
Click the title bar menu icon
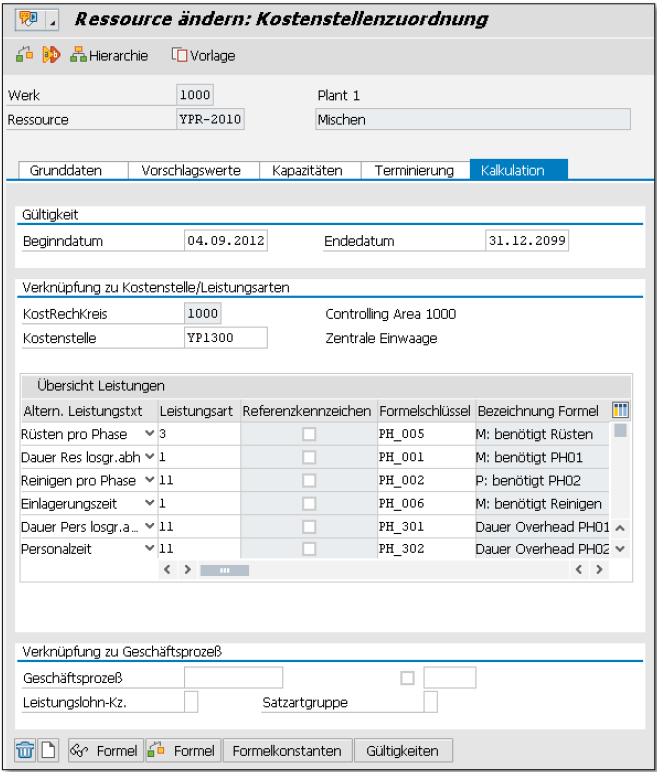pos(28,19)
